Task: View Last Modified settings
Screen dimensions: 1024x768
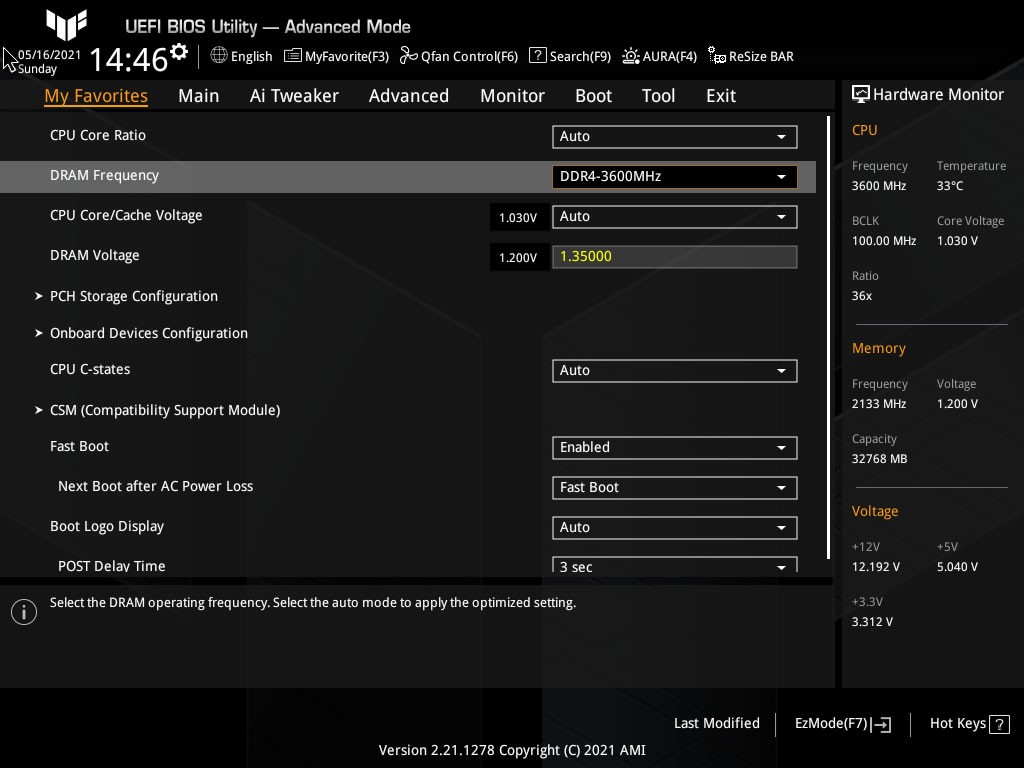Action: (x=716, y=723)
